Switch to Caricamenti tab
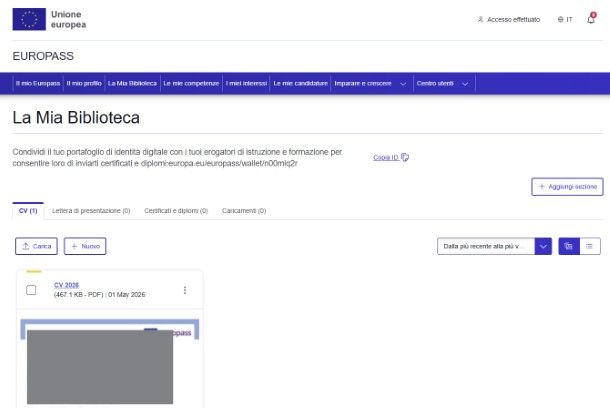Image resolution: width=610 pixels, height=408 pixels. point(244,211)
